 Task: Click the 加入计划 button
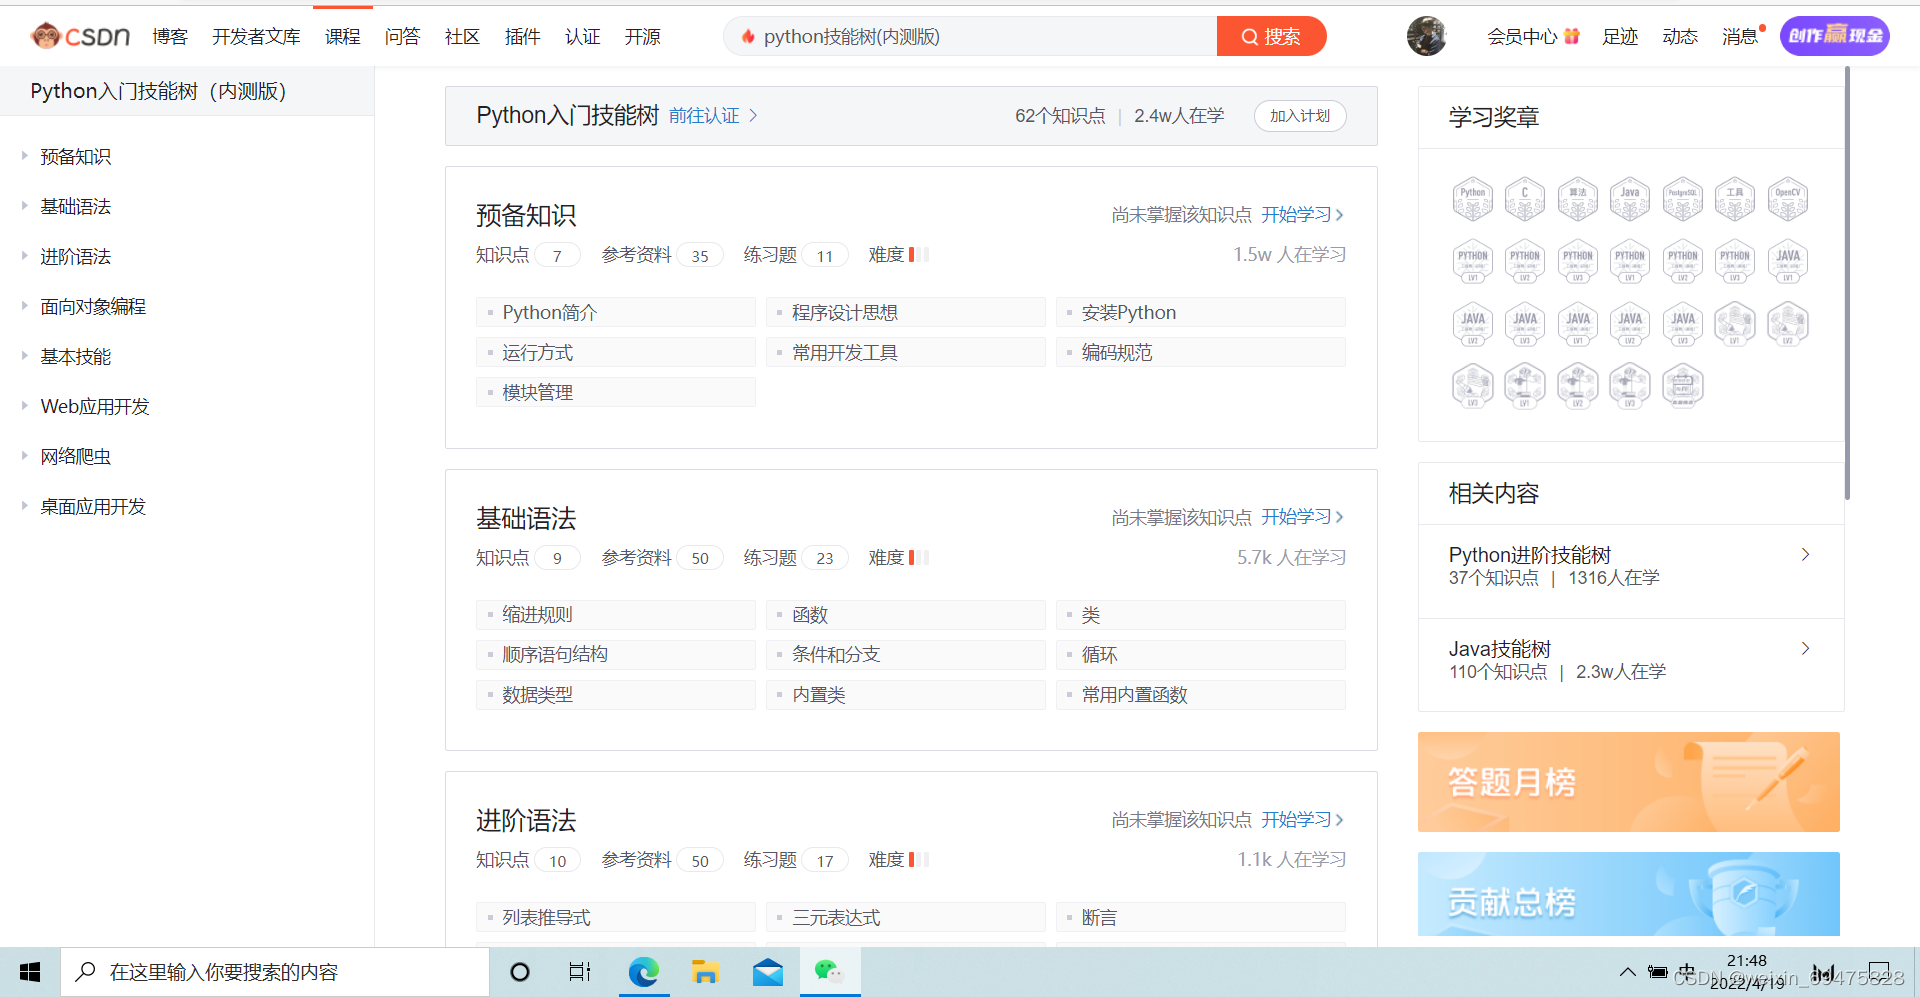(1300, 116)
